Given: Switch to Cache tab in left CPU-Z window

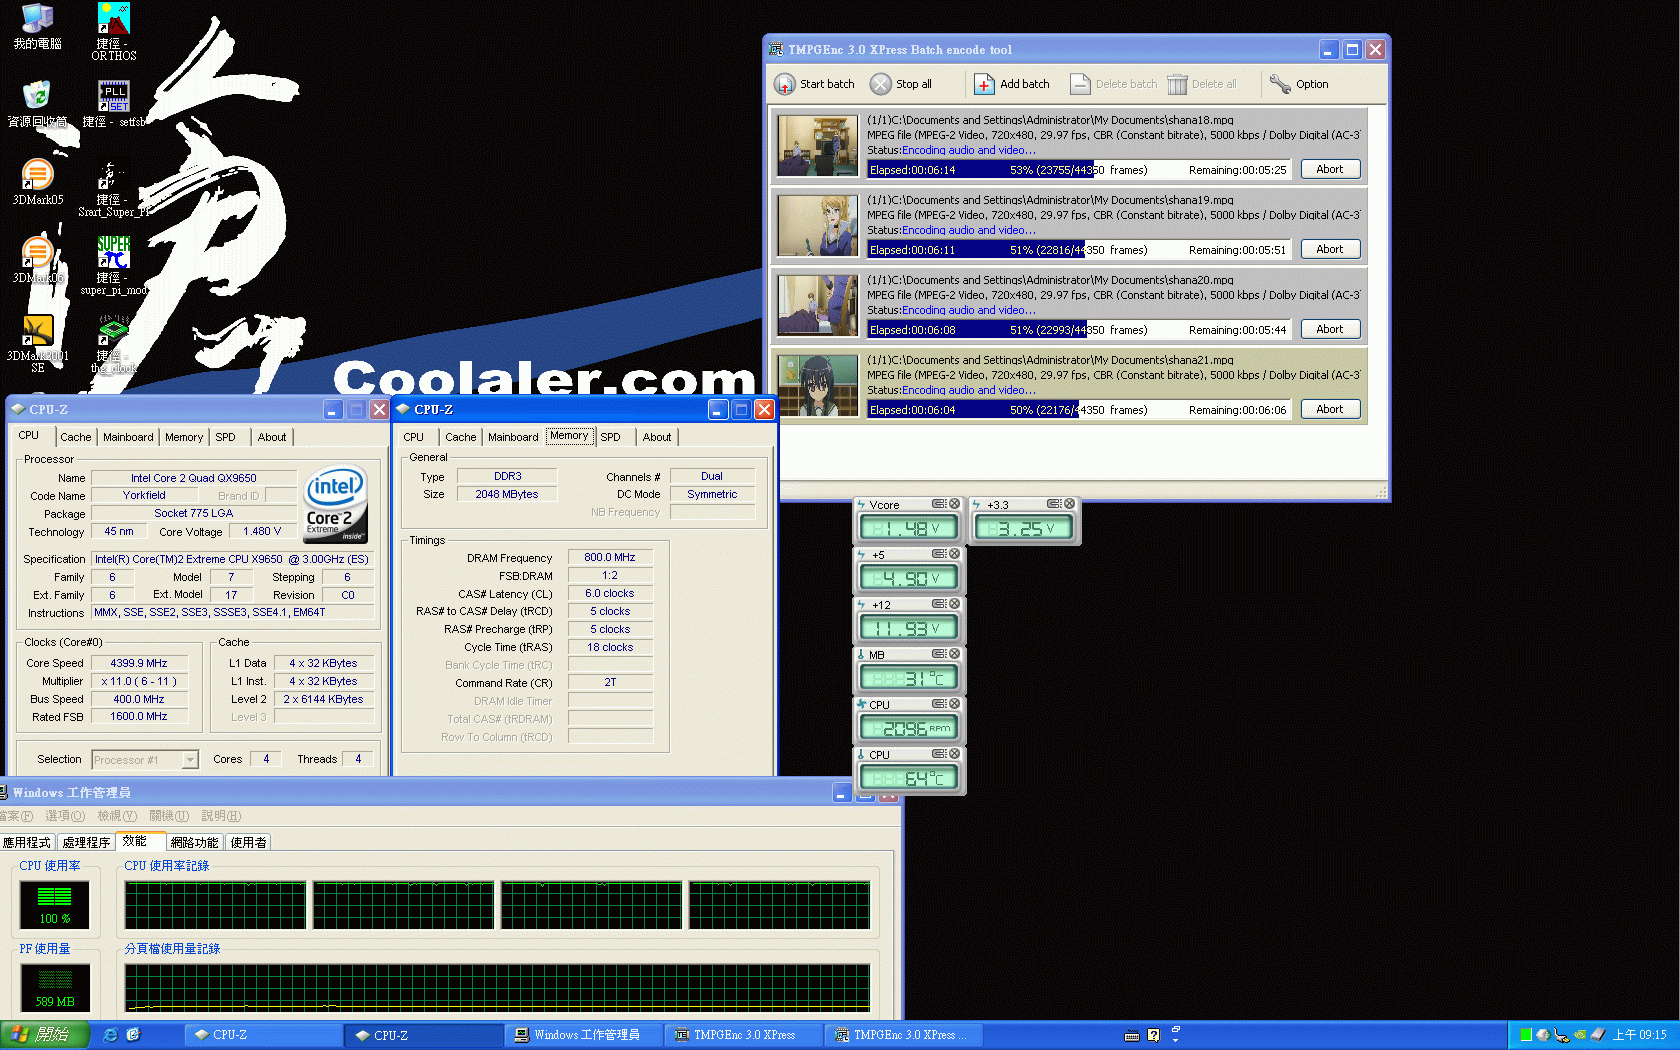Looking at the screenshot, I should point(75,437).
